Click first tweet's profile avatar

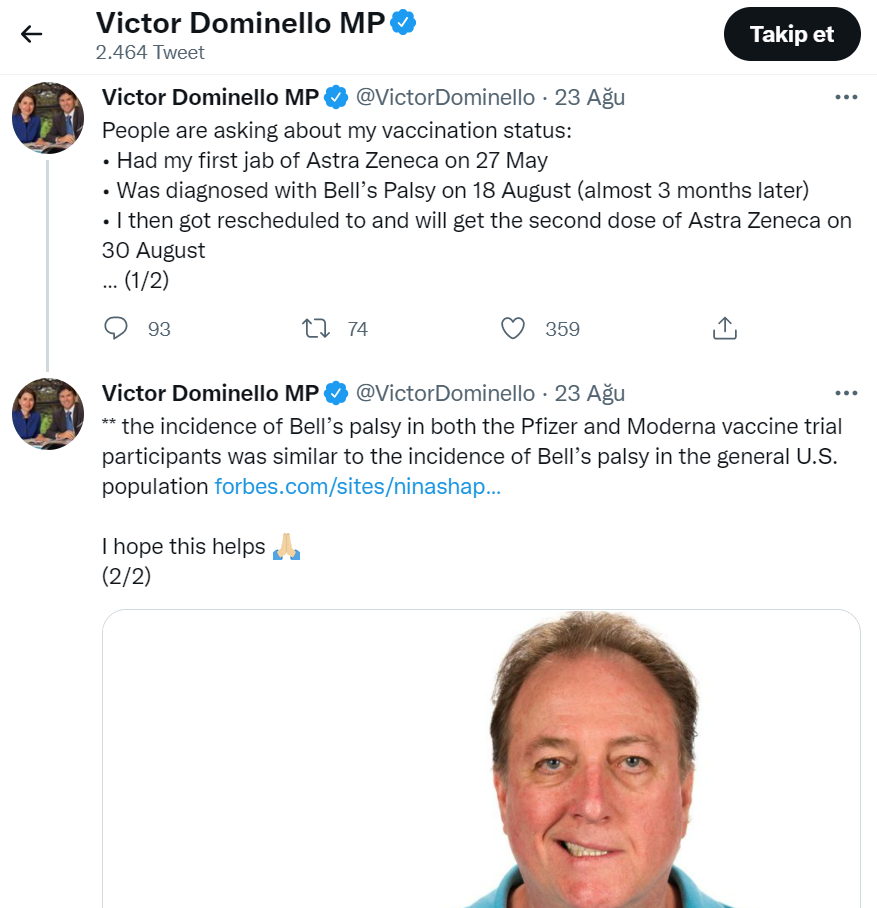pyautogui.click(x=47, y=118)
